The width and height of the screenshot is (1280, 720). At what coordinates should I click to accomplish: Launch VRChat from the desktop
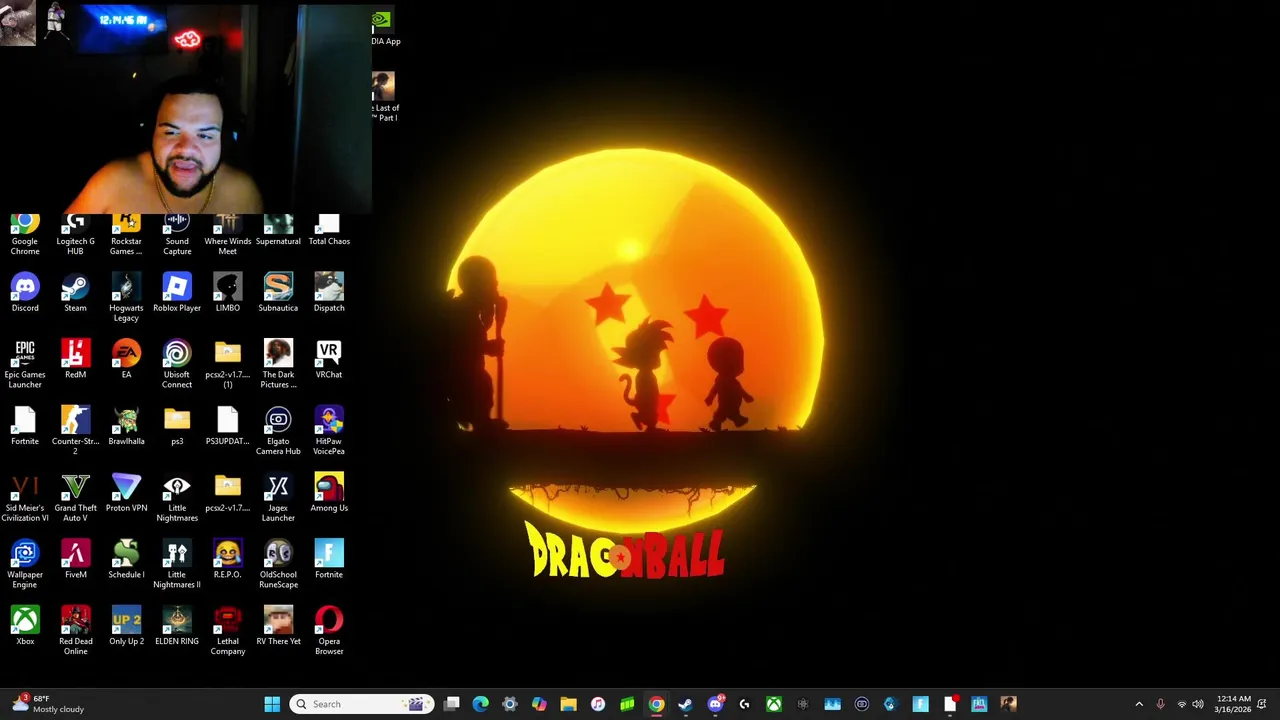point(329,359)
